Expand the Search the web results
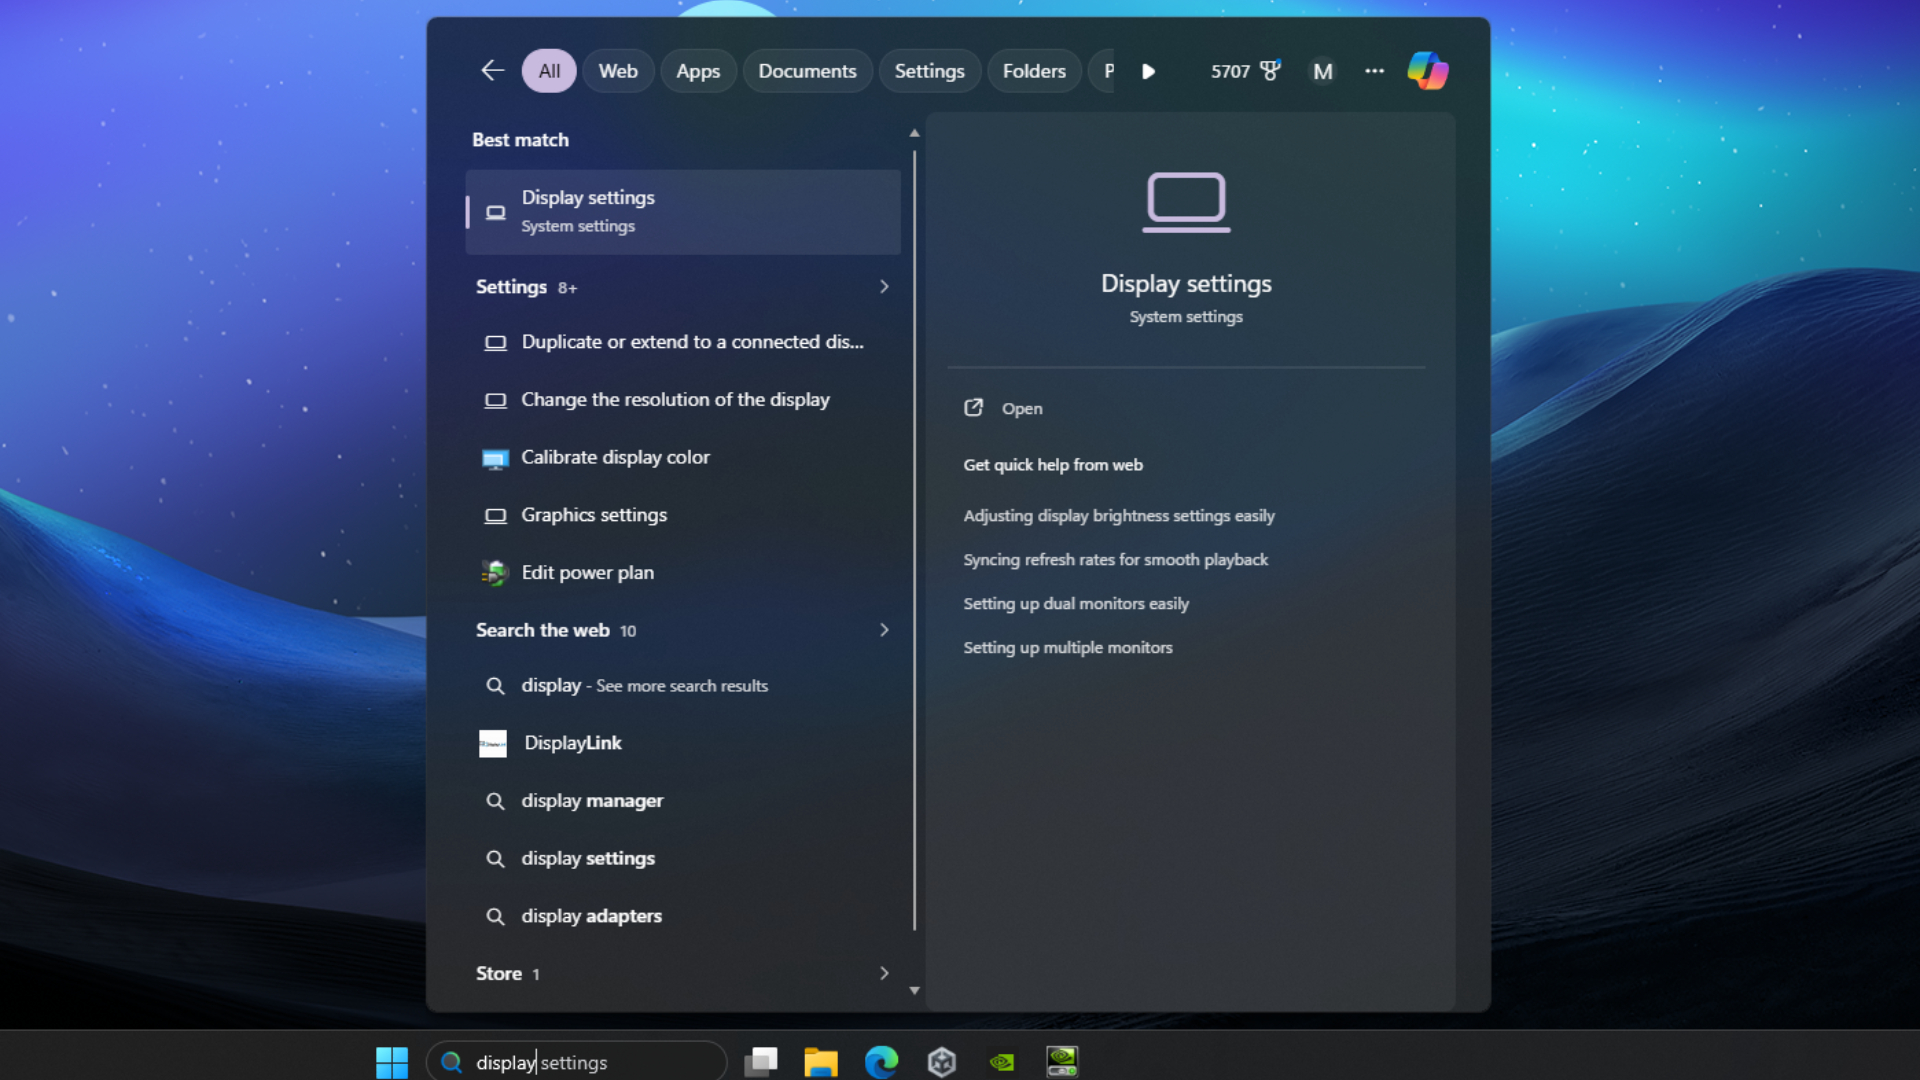This screenshot has height=1080, width=1920. (x=884, y=630)
